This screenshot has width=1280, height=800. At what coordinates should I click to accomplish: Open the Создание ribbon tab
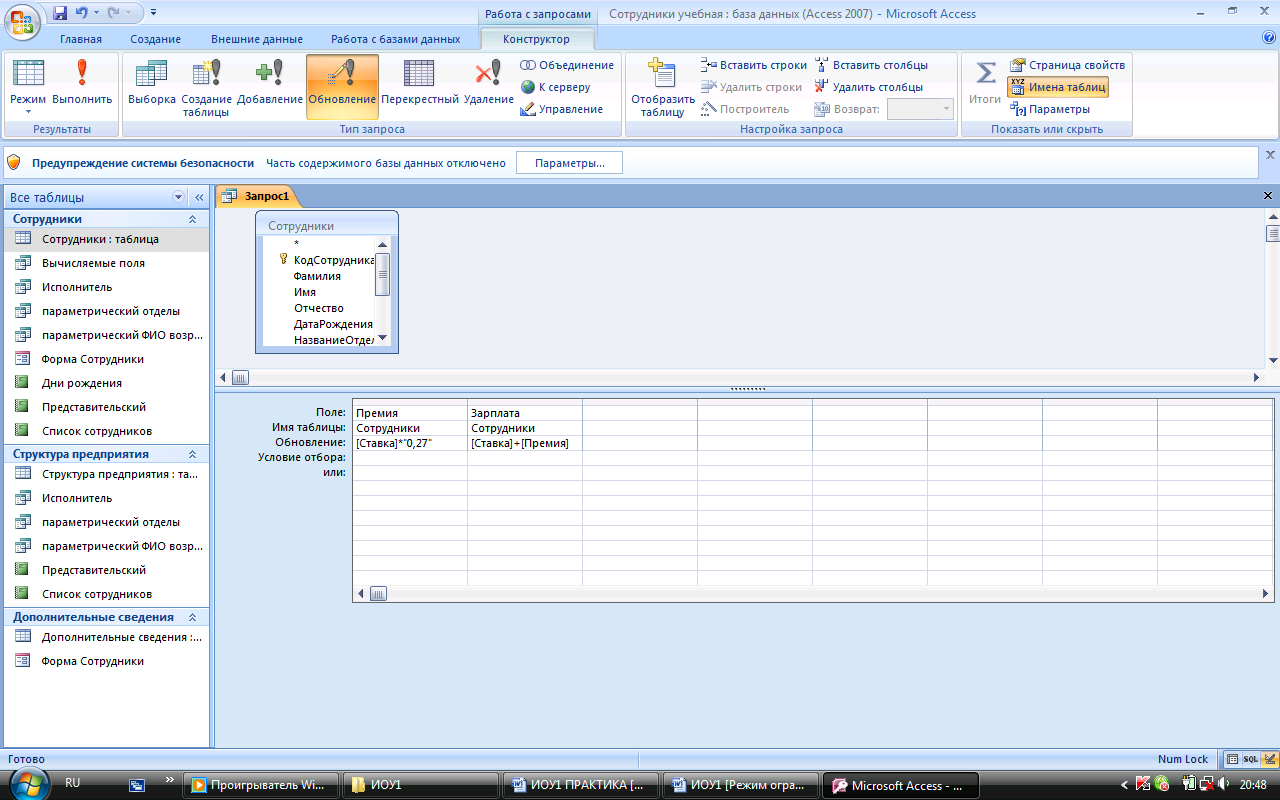click(155, 39)
